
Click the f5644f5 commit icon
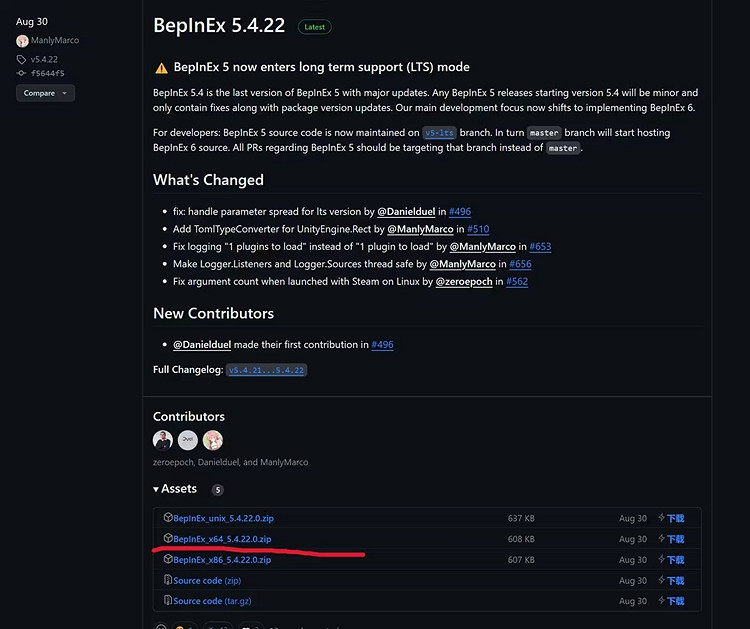click(22, 72)
